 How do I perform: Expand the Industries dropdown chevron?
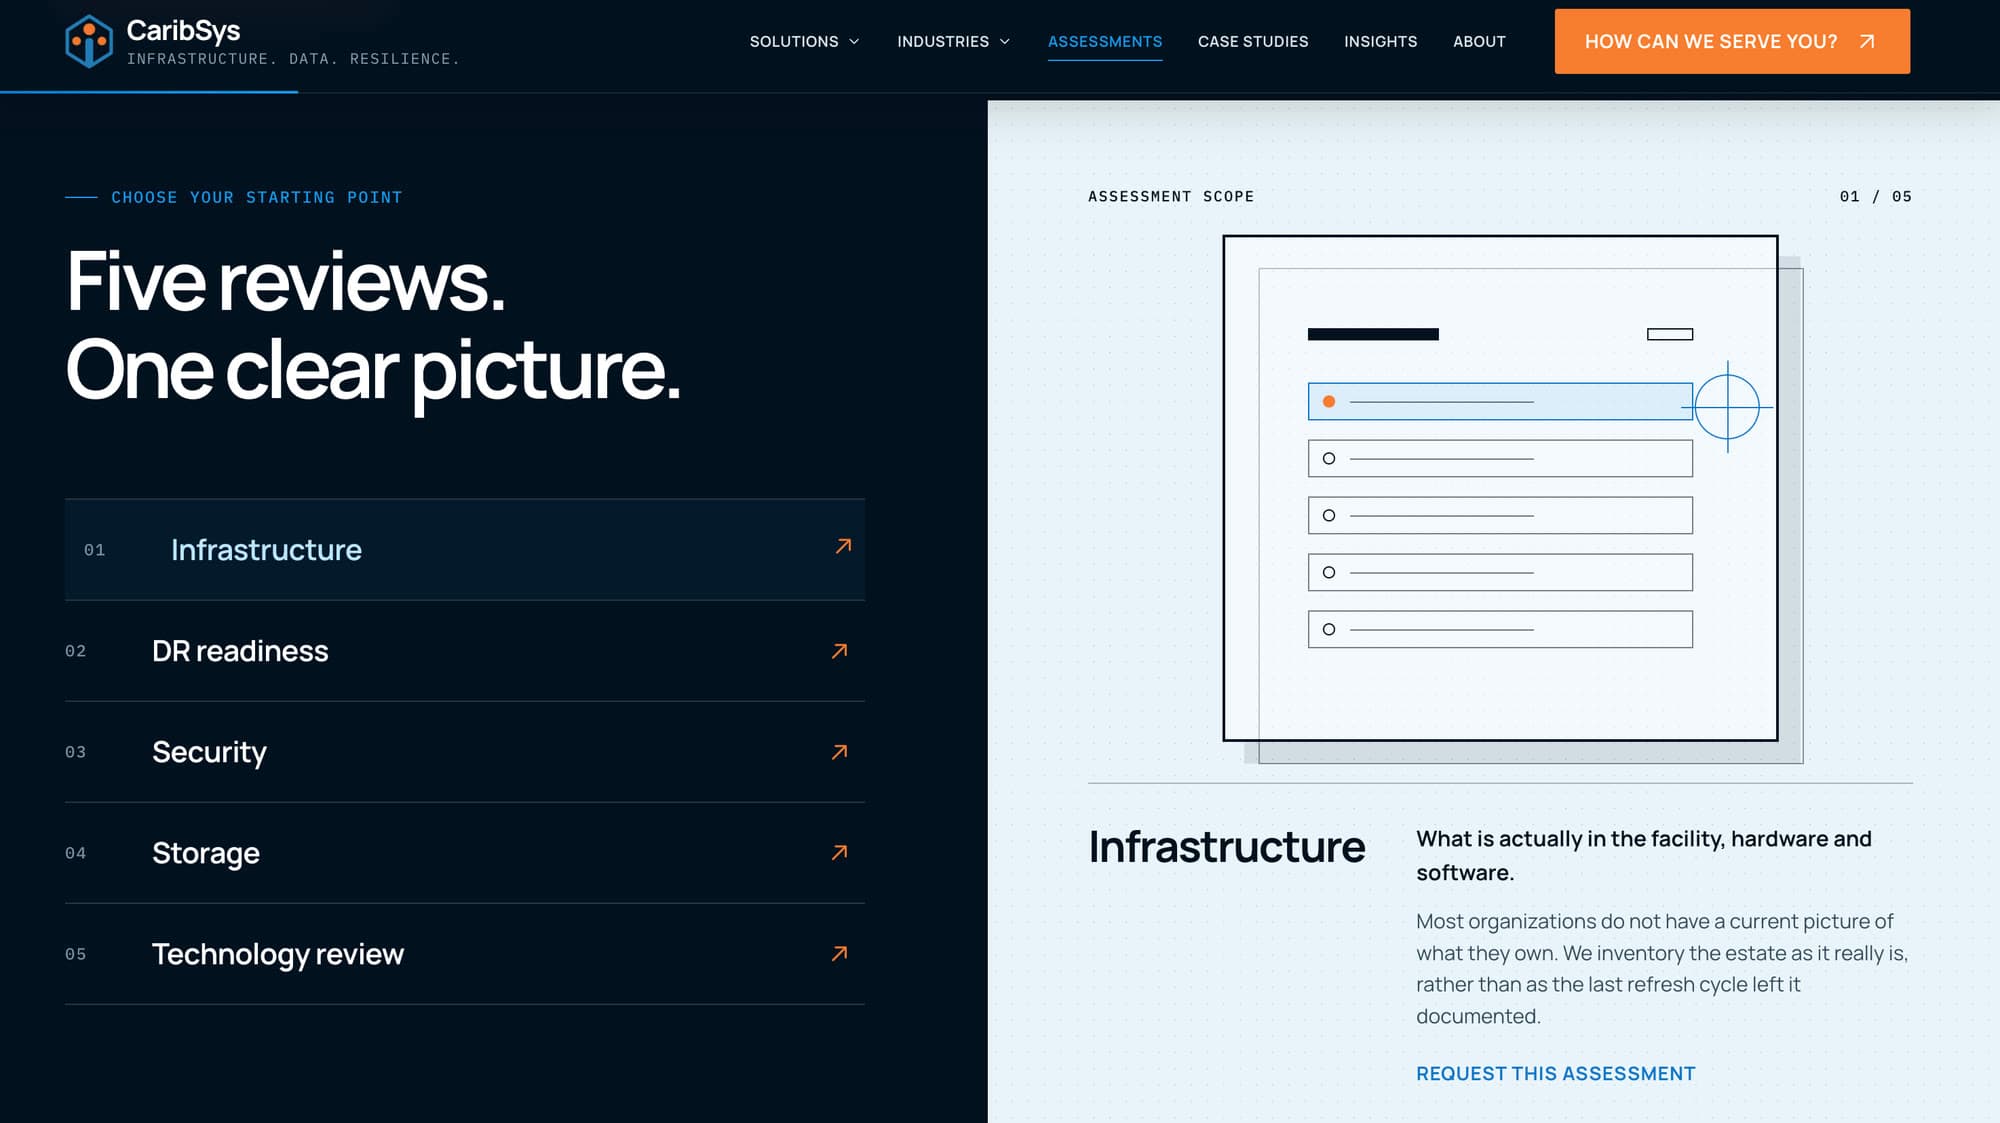(x=1005, y=42)
